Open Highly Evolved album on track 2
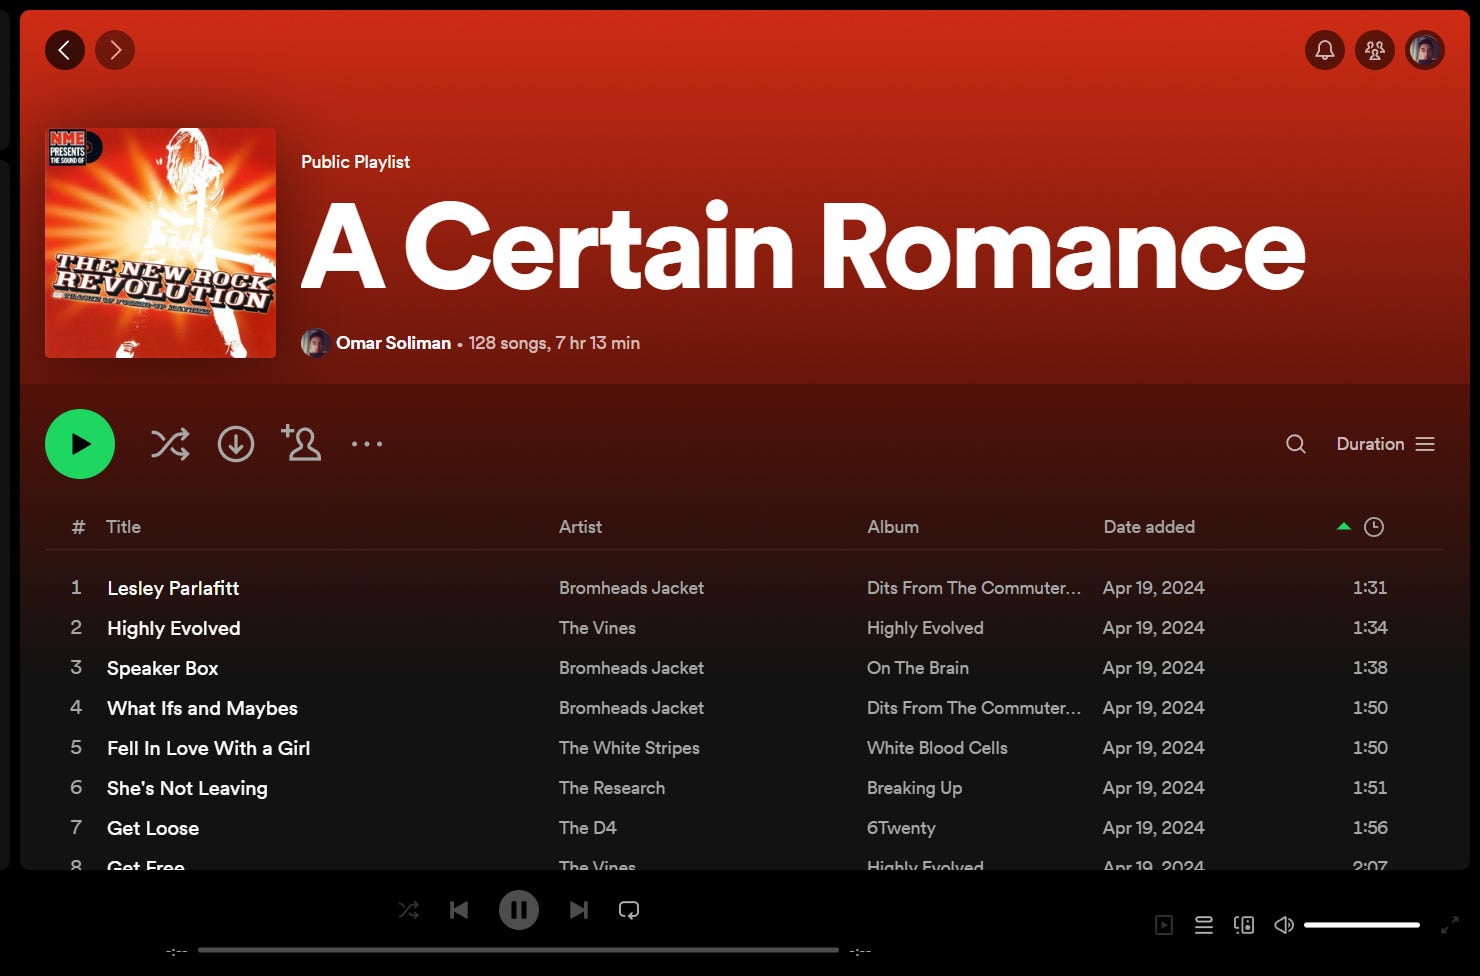This screenshot has height=976, width=1480. tap(925, 628)
